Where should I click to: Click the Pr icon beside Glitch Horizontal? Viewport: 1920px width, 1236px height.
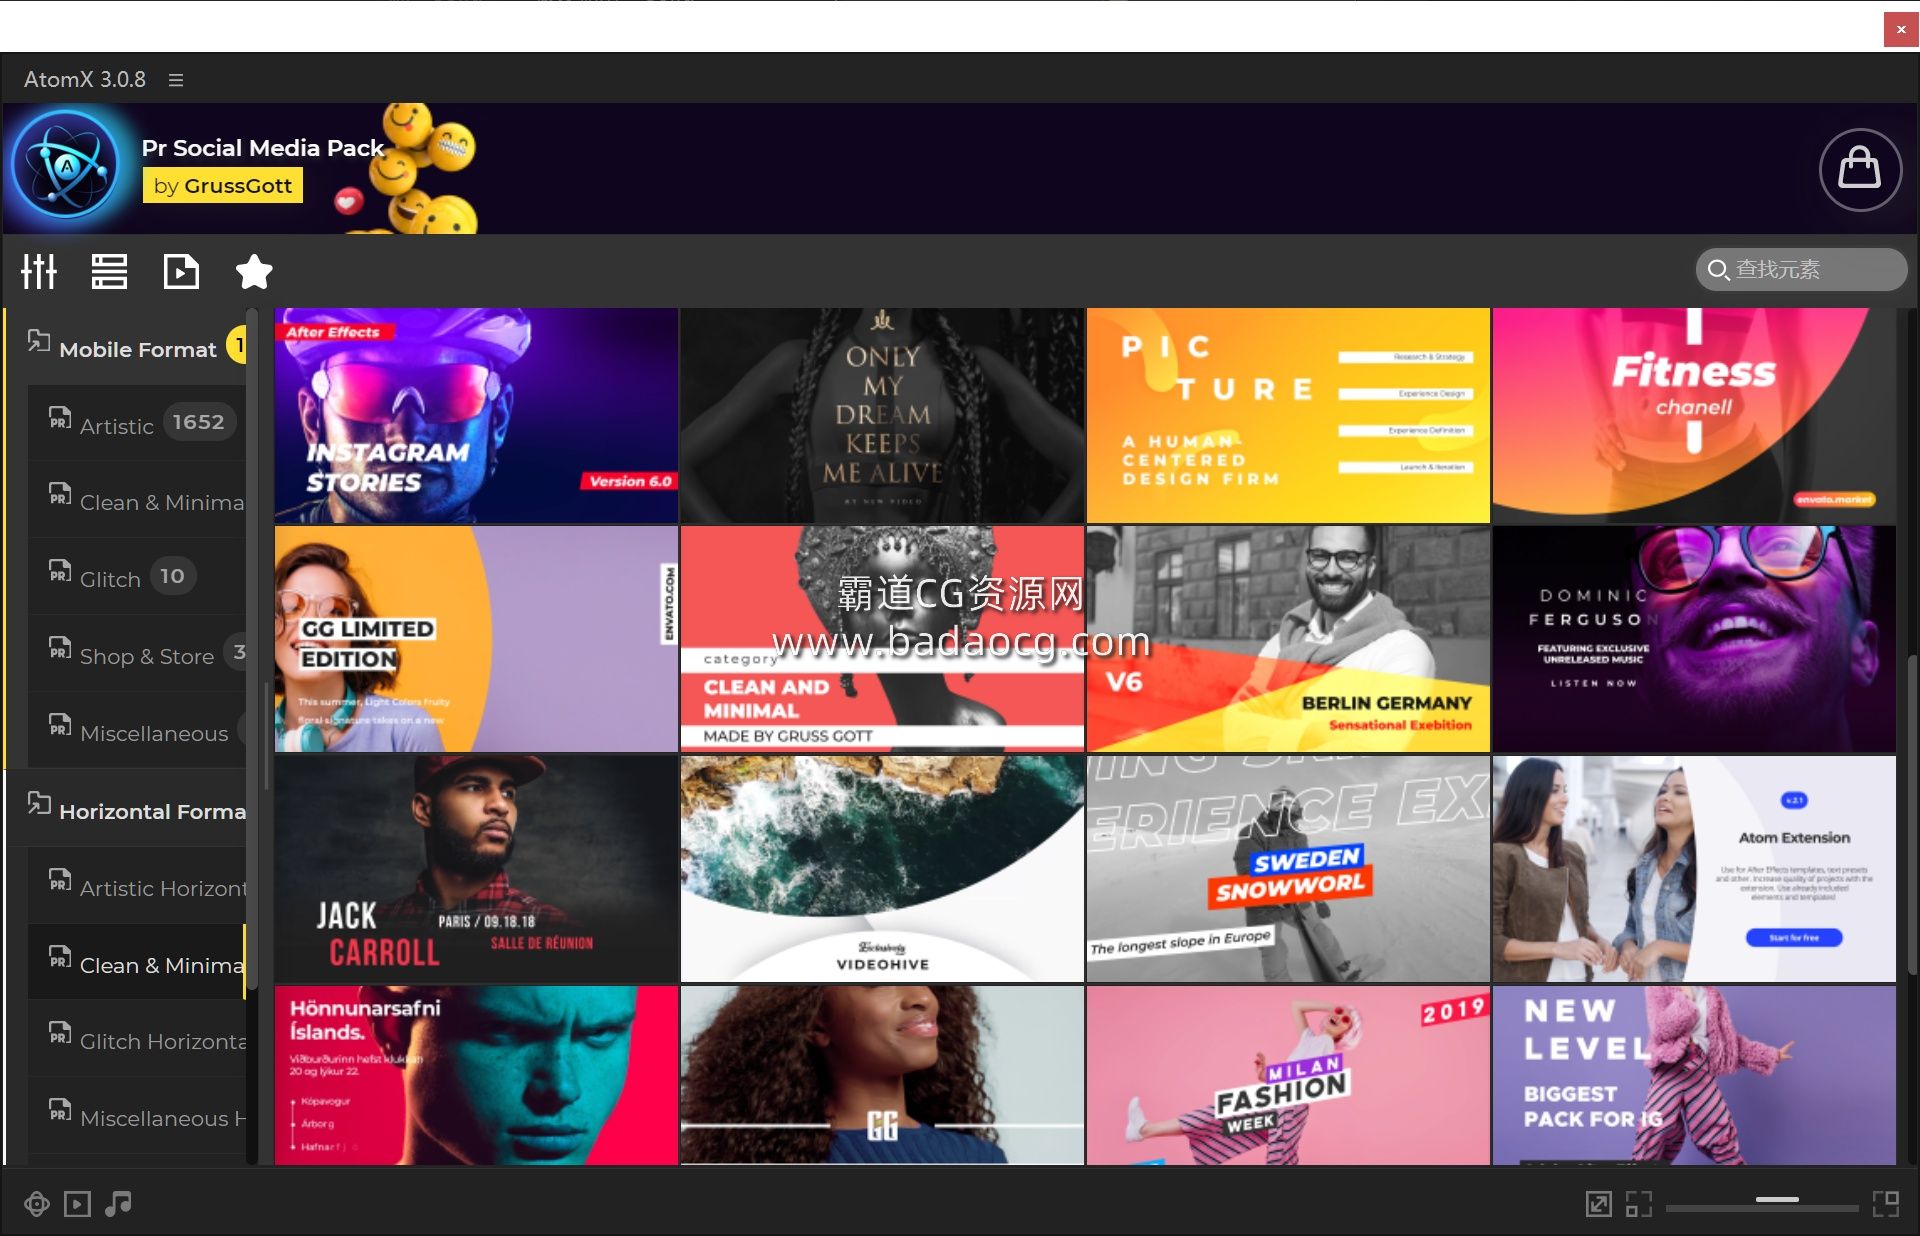point(60,1033)
